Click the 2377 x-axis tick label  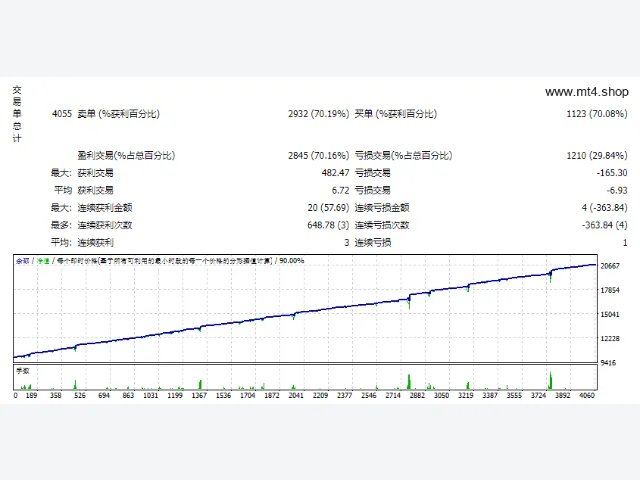tap(344, 396)
